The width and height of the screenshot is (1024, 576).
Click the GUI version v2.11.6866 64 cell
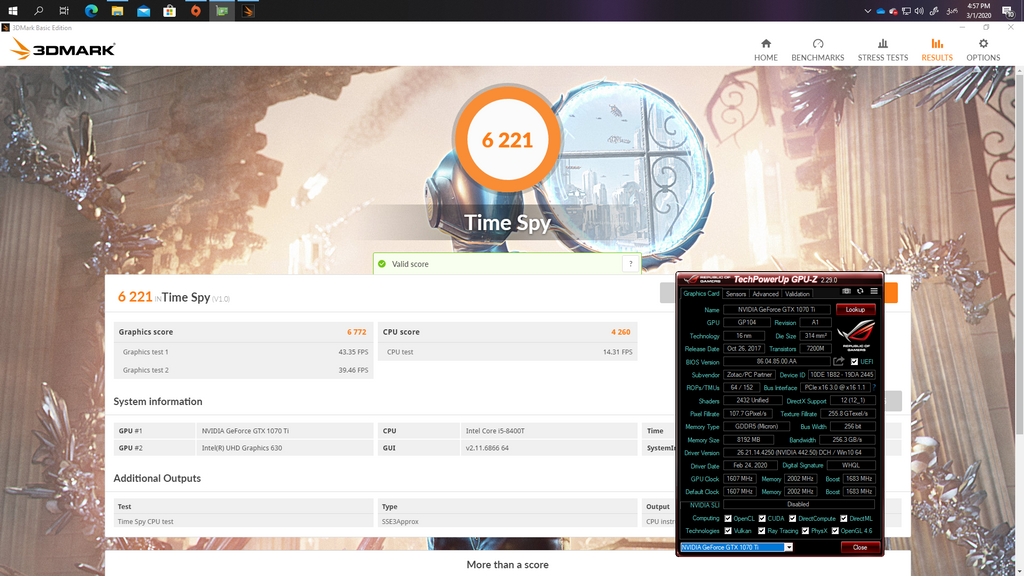(x=549, y=448)
